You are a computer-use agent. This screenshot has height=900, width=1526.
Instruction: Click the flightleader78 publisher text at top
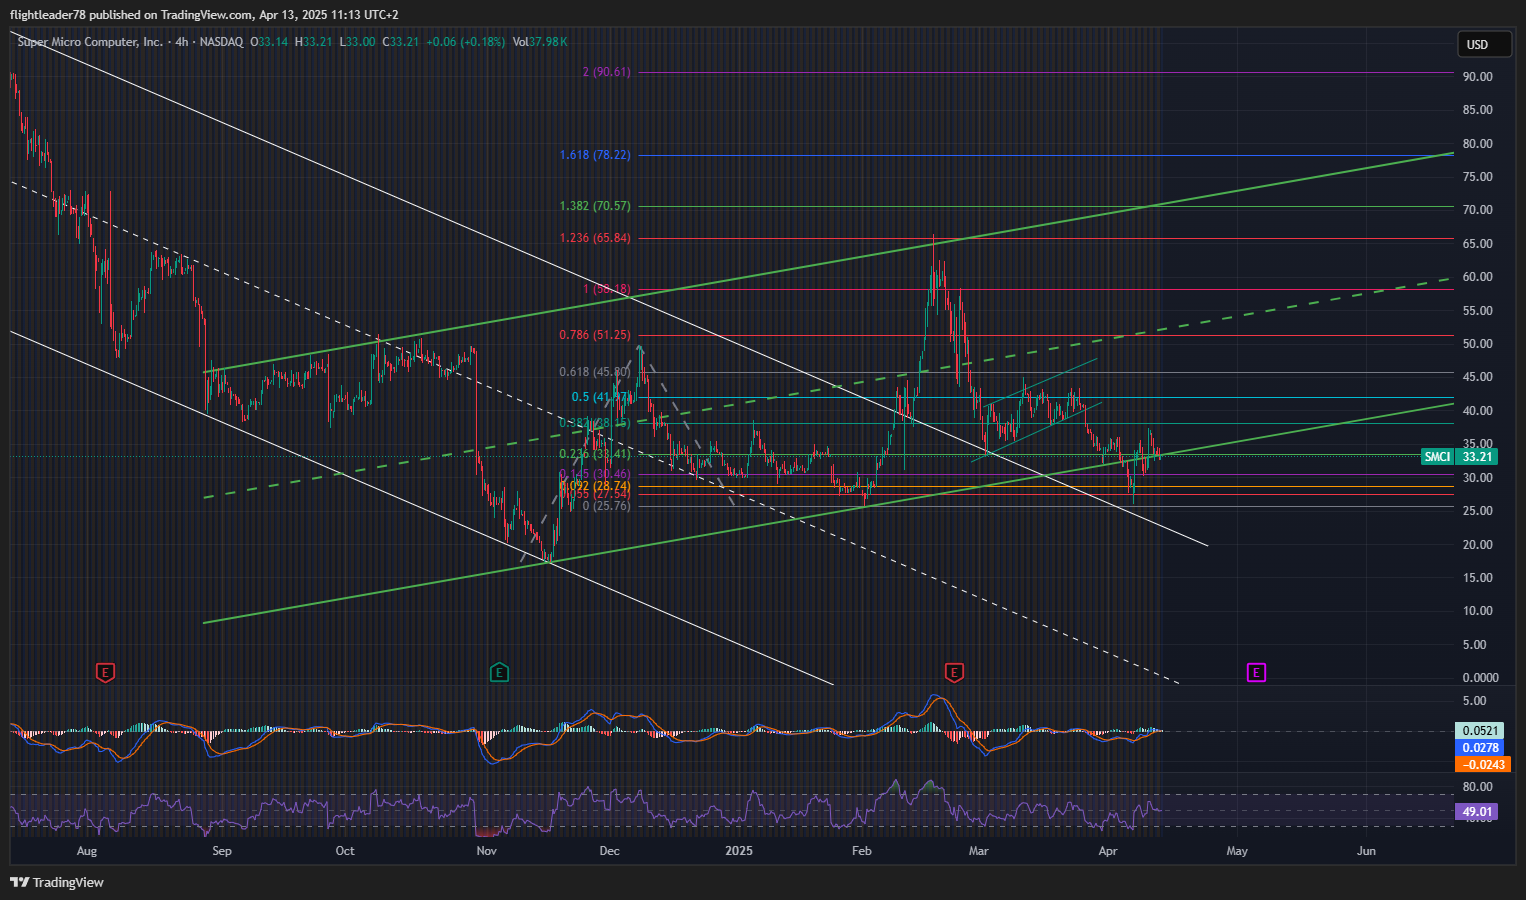(x=48, y=15)
